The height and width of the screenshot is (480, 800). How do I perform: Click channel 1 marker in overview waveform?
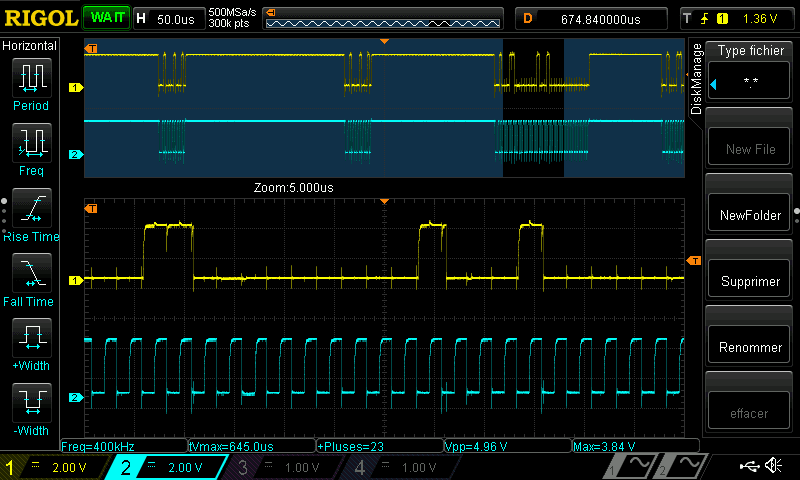(76, 88)
